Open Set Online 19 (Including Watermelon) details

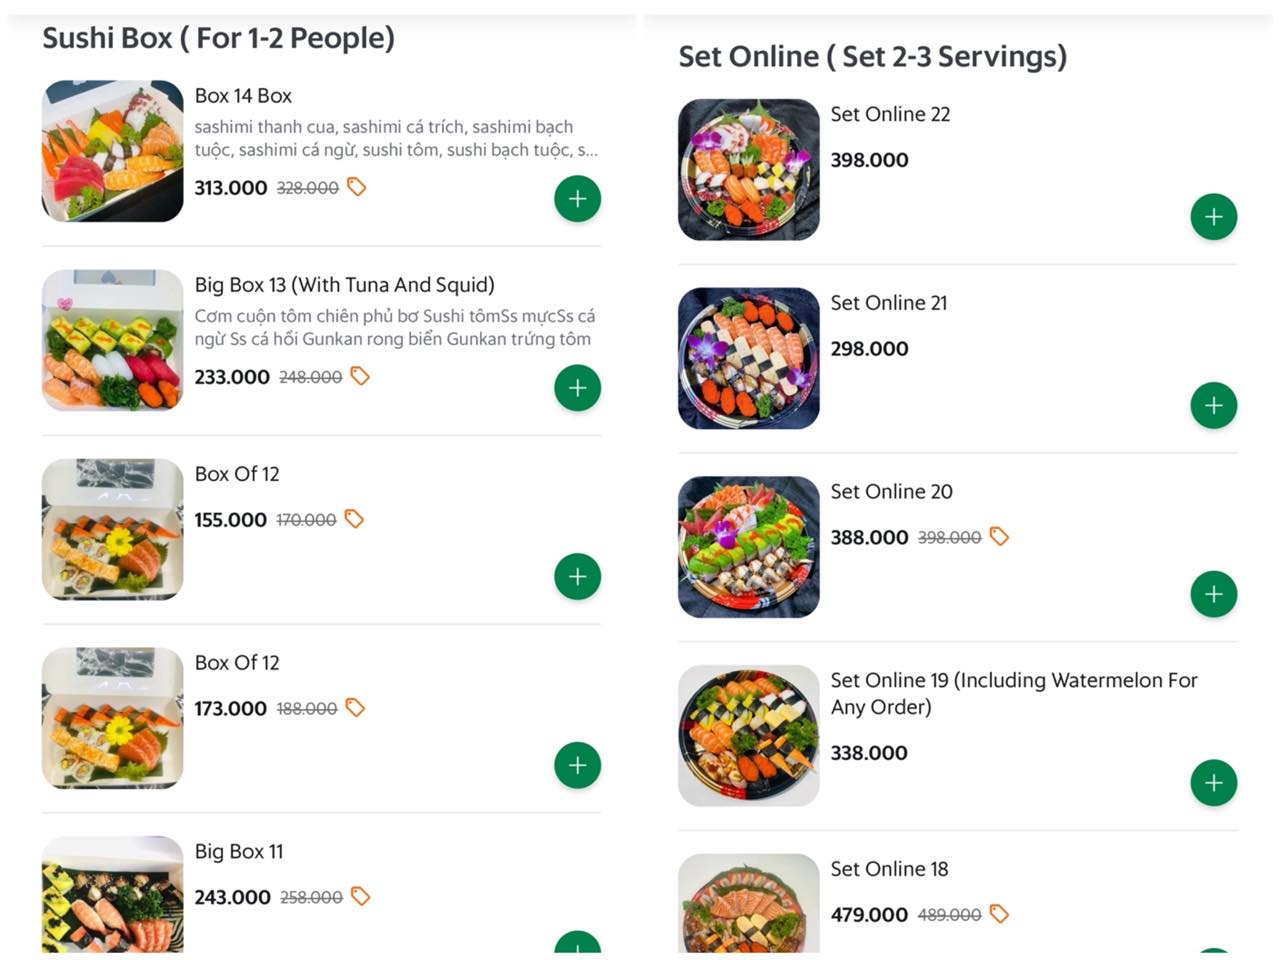pyautogui.click(x=1013, y=693)
